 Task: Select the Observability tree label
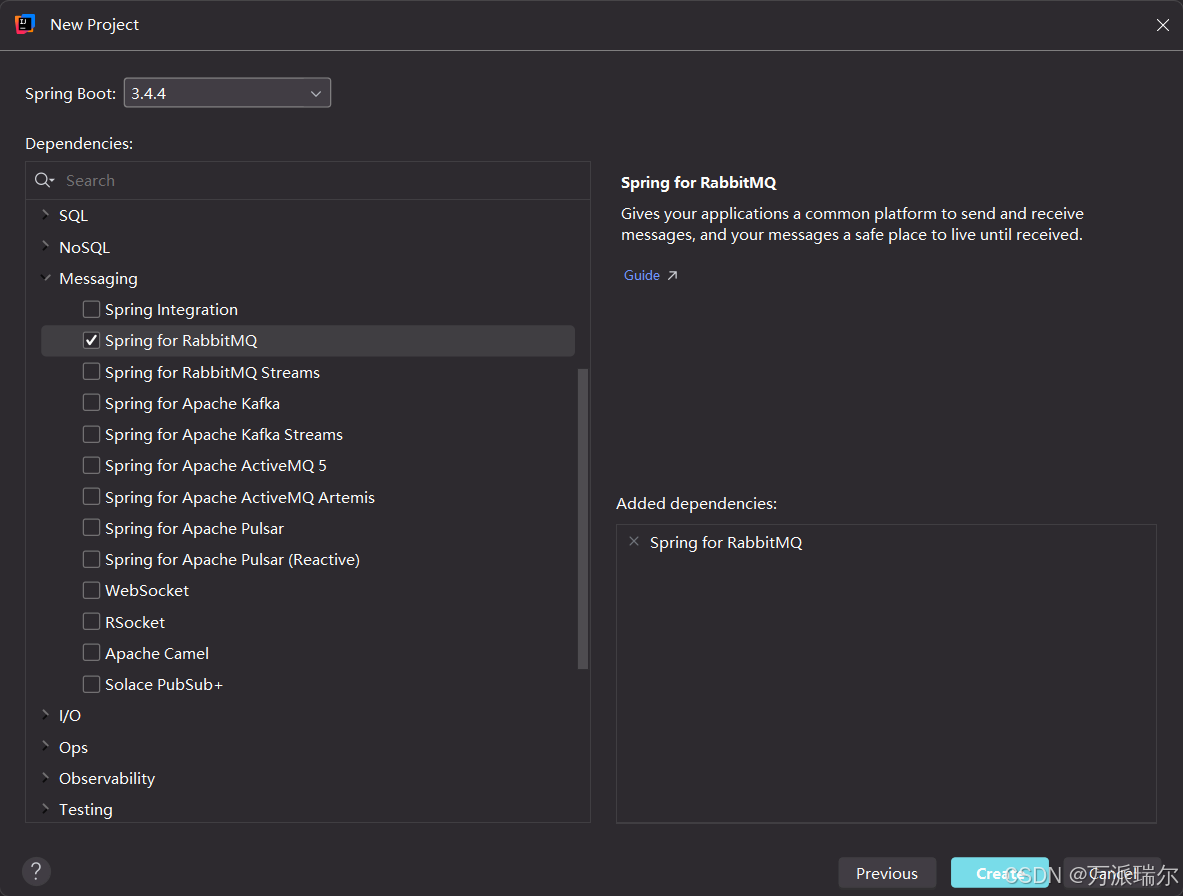107,778
